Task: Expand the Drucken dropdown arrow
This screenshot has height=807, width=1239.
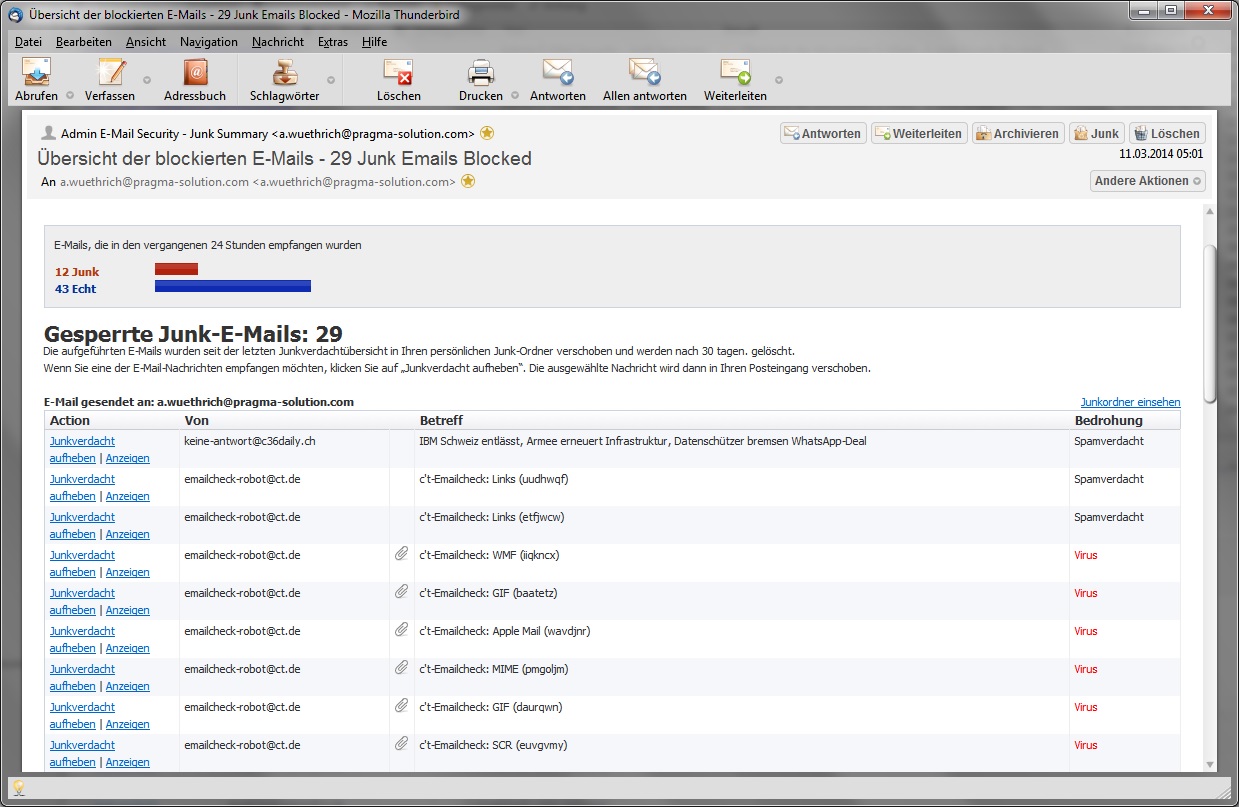Action: [515, 96]
